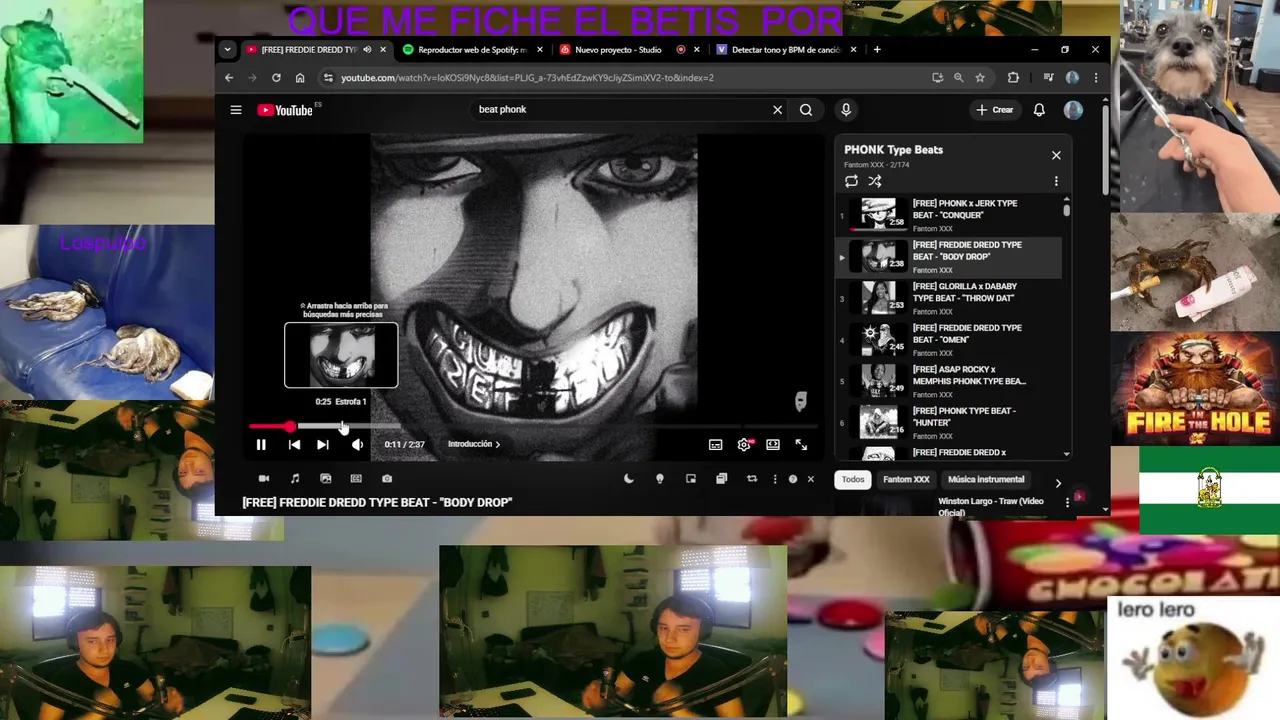Image resolution: width=1280 pixels, height=720 pixels.
Task: Open a new browser tab
Action: tap(877, 49)
